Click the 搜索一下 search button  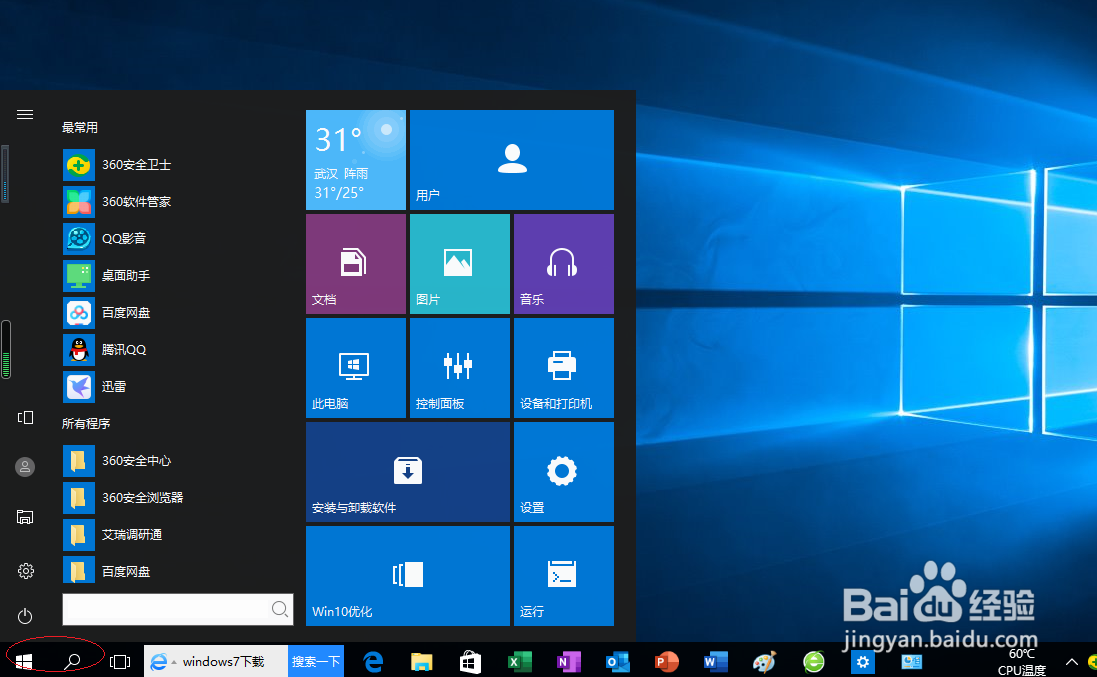click(316, 661)
